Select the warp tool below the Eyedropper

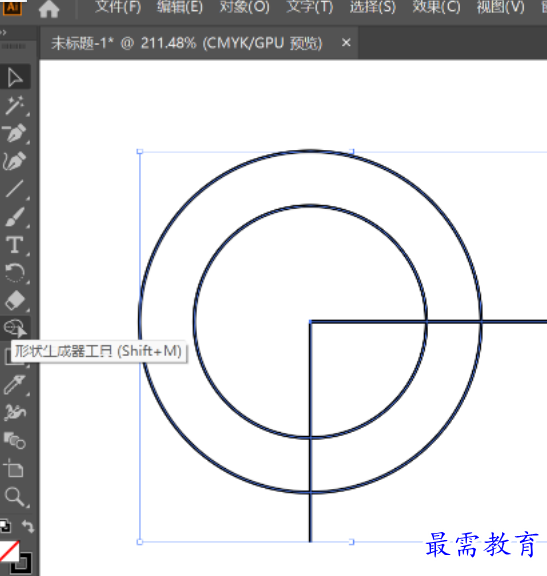15,412
